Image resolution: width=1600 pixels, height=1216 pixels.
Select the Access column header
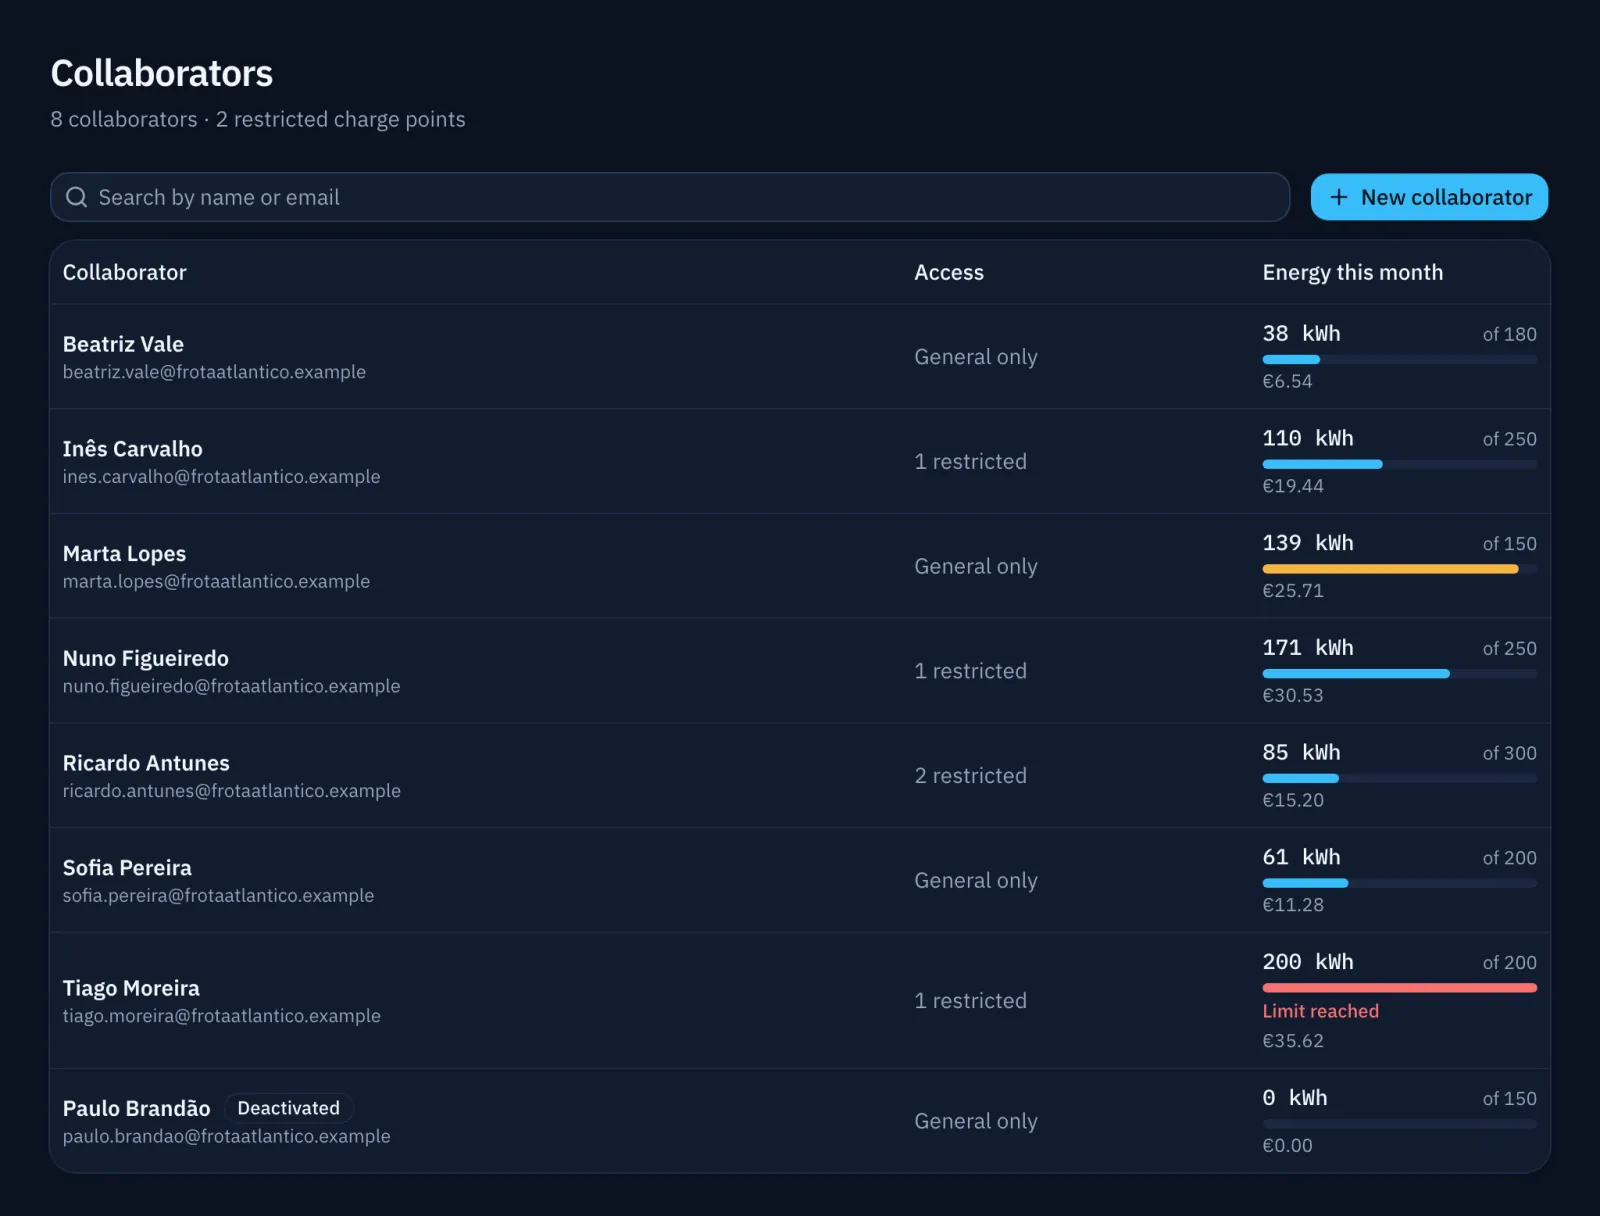pos(949,272)
